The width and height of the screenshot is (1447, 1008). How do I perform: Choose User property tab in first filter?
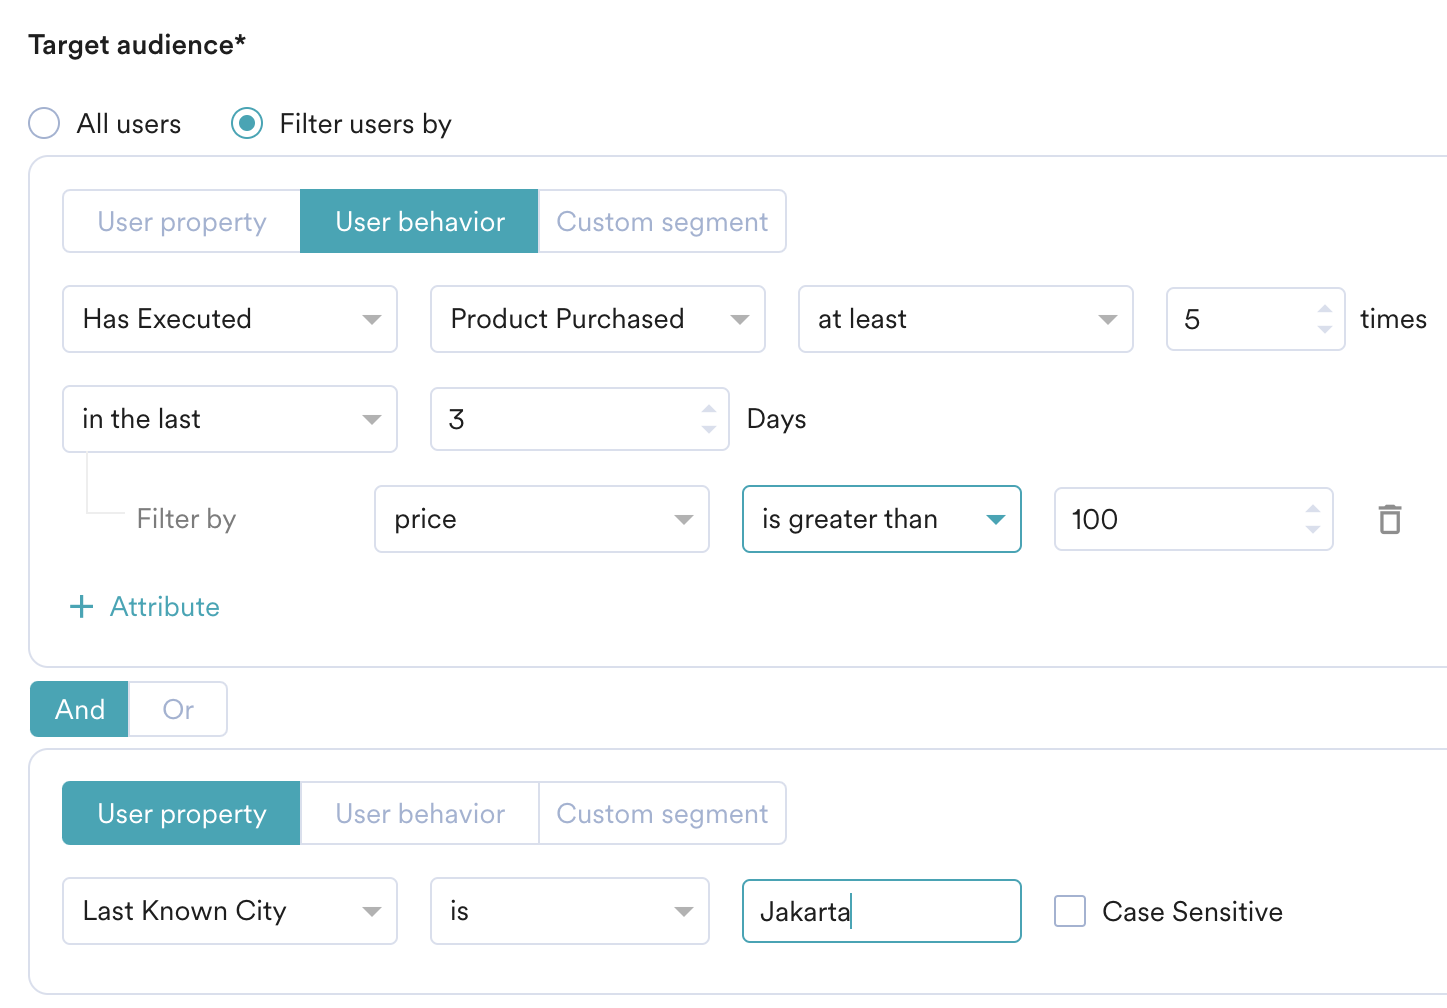pyautogui.click(x=182, y=222)
